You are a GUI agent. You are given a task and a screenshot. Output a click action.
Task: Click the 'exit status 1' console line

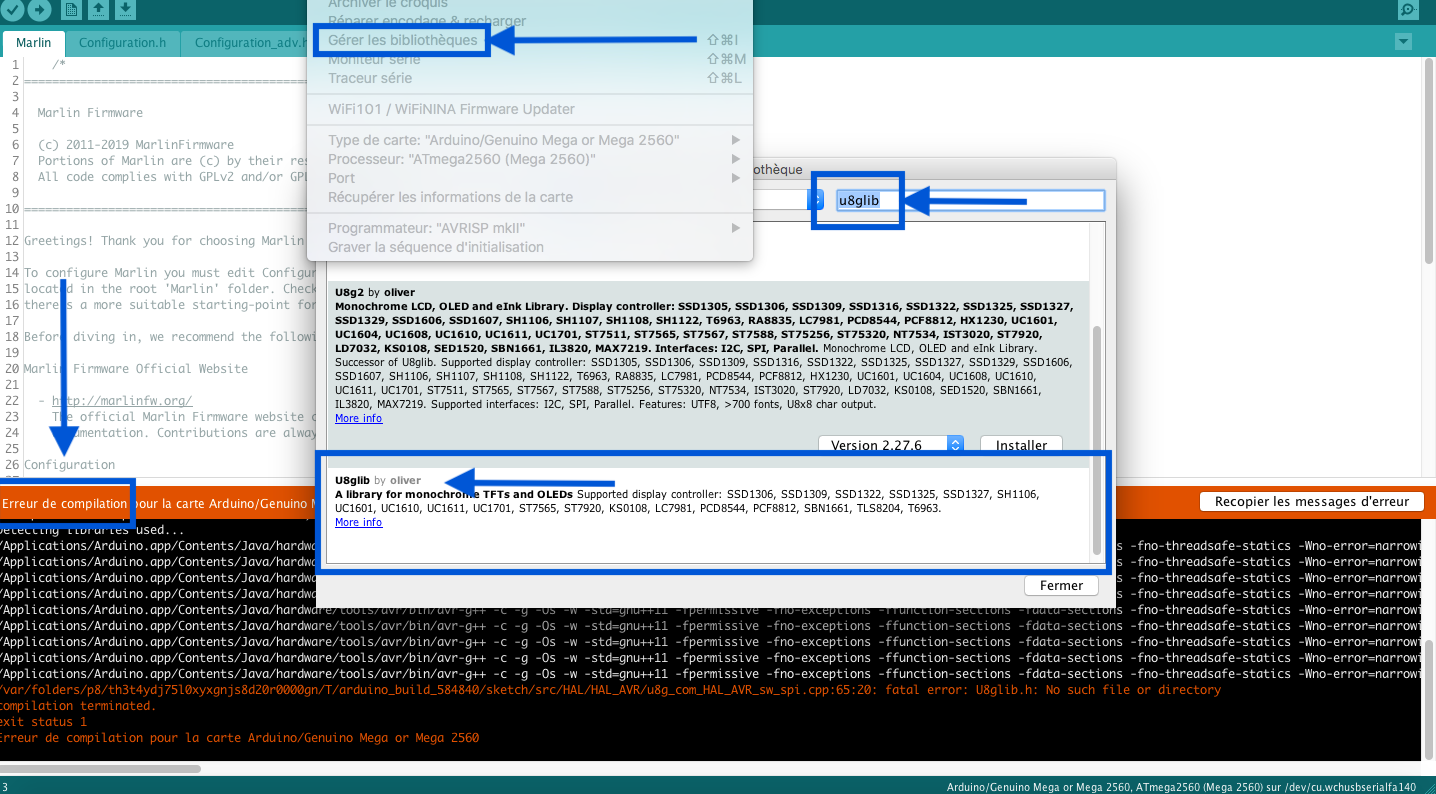[x=43, y=722]
